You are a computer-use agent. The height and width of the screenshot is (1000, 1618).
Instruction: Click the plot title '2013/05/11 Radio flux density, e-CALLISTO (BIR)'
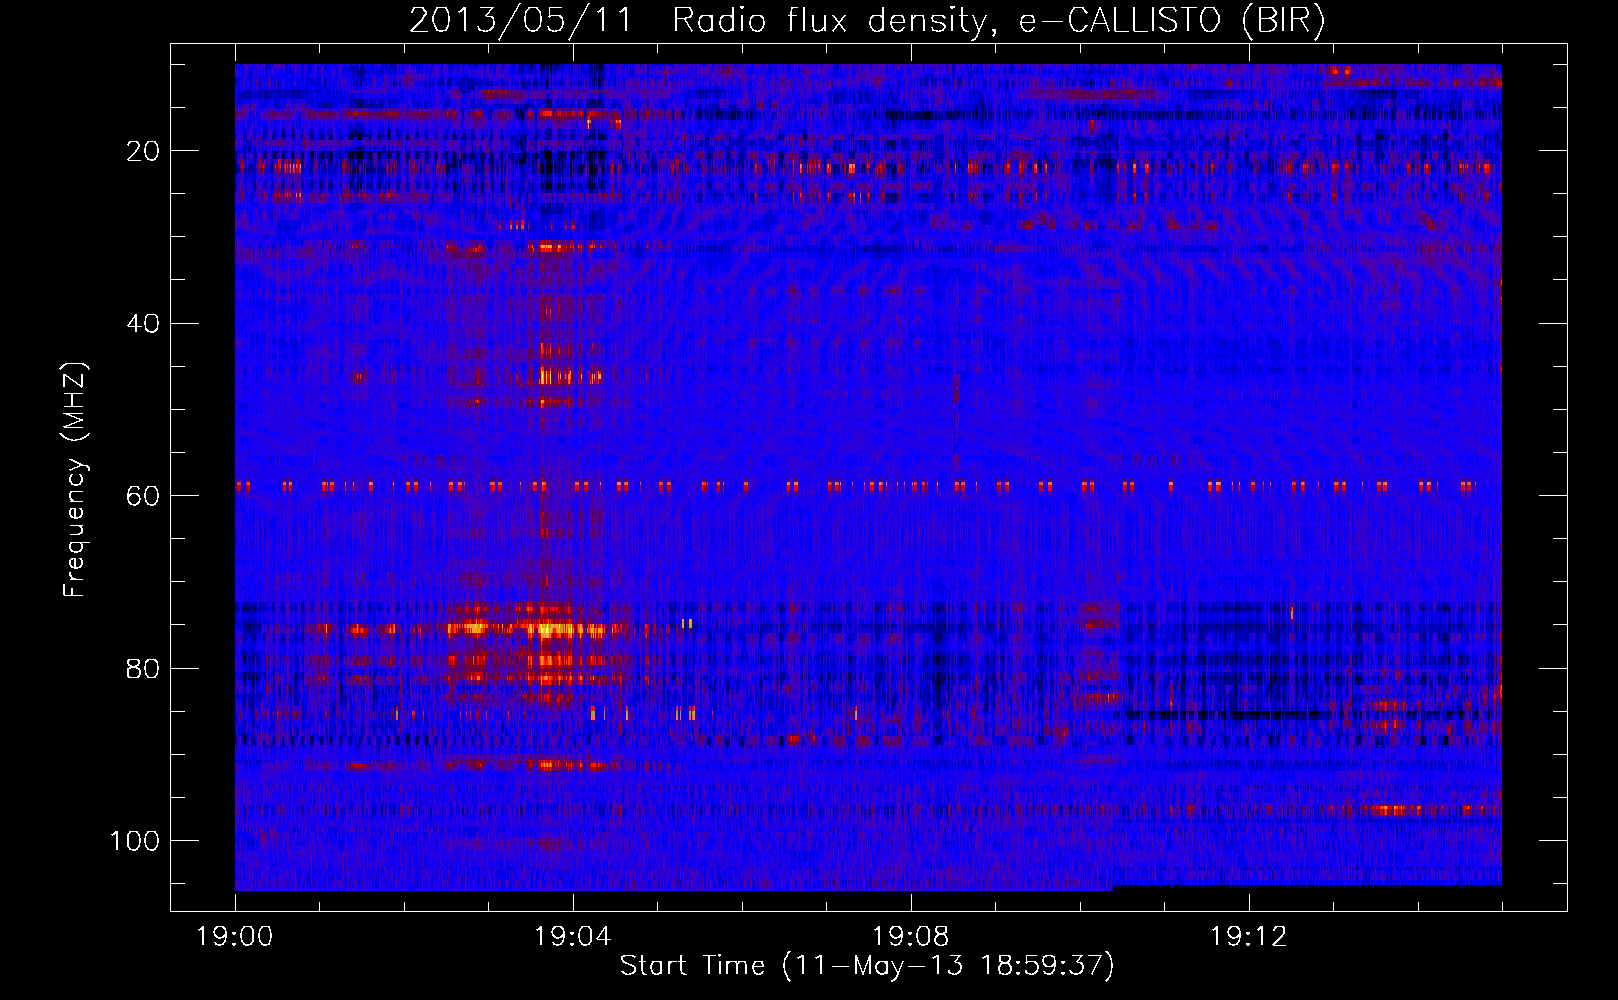(x=867, y=21)
